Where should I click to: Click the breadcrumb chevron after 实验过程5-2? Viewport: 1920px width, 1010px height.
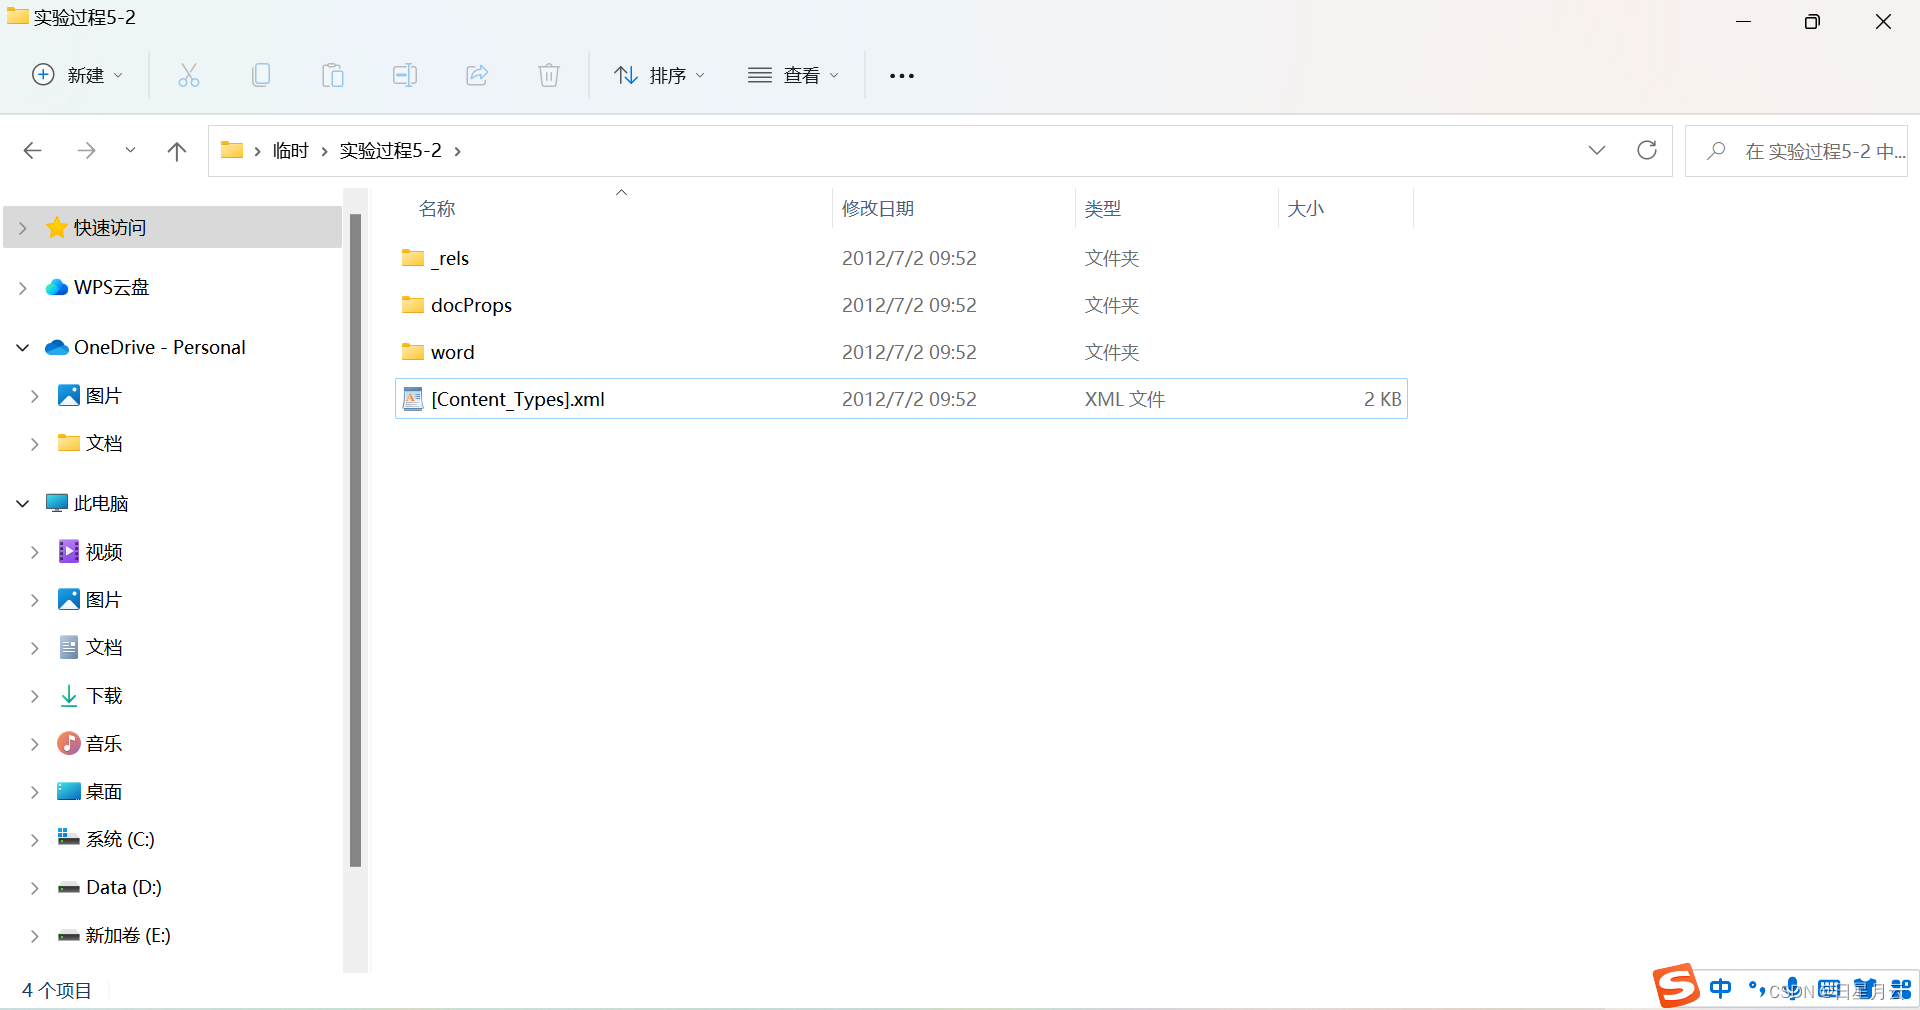click(458, 151)
